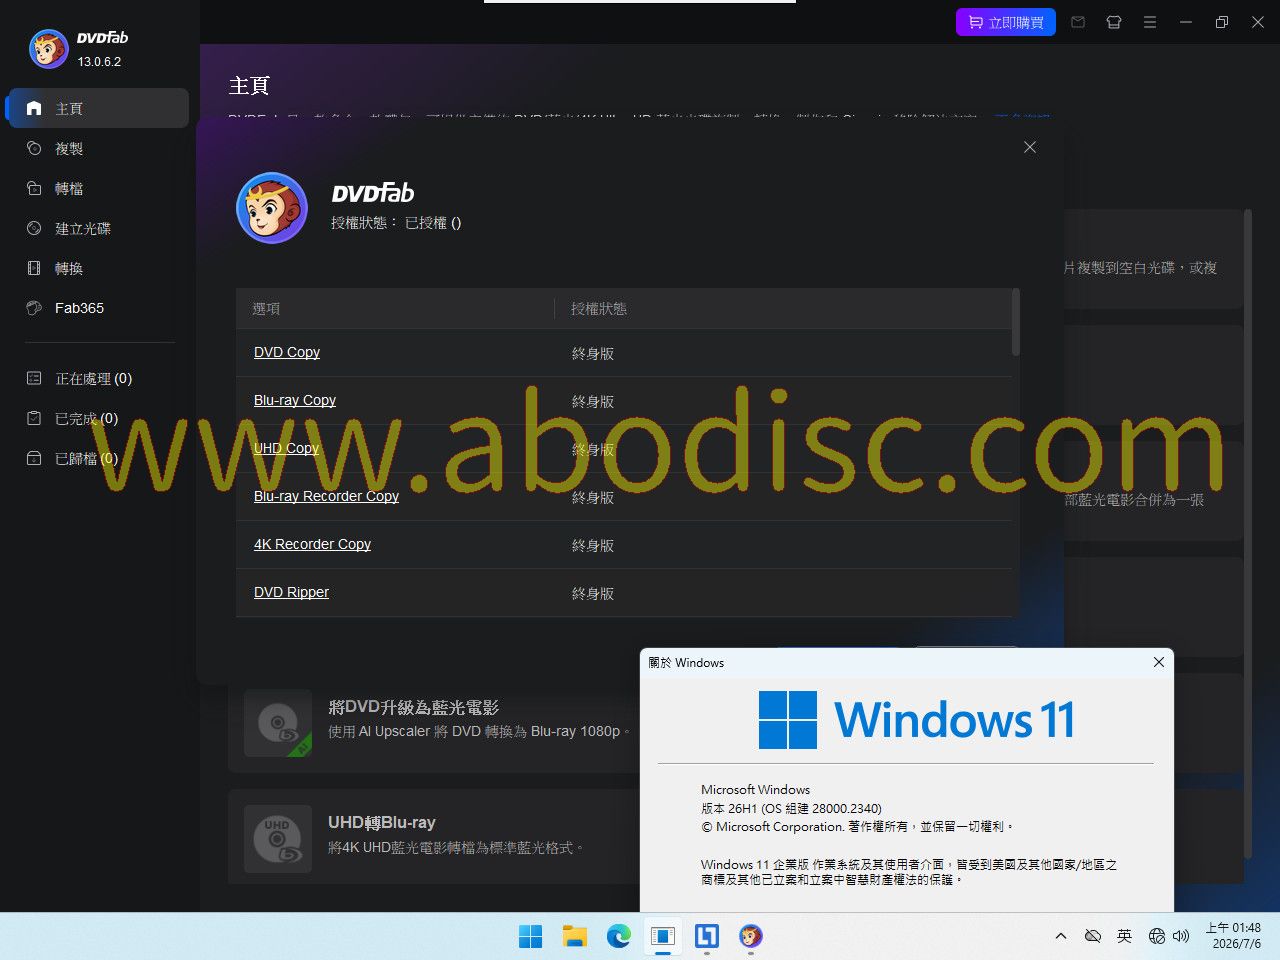Open the mail messages icon in title bar
This screenshot has width=1280, height=960.
pyautogui.click(x=1078, y=22)
